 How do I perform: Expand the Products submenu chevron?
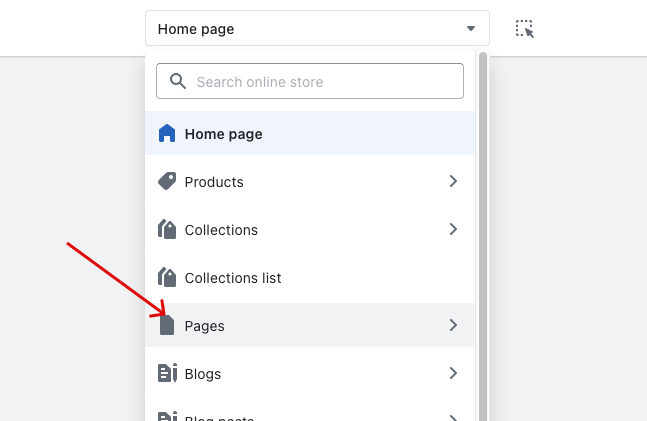453,182
